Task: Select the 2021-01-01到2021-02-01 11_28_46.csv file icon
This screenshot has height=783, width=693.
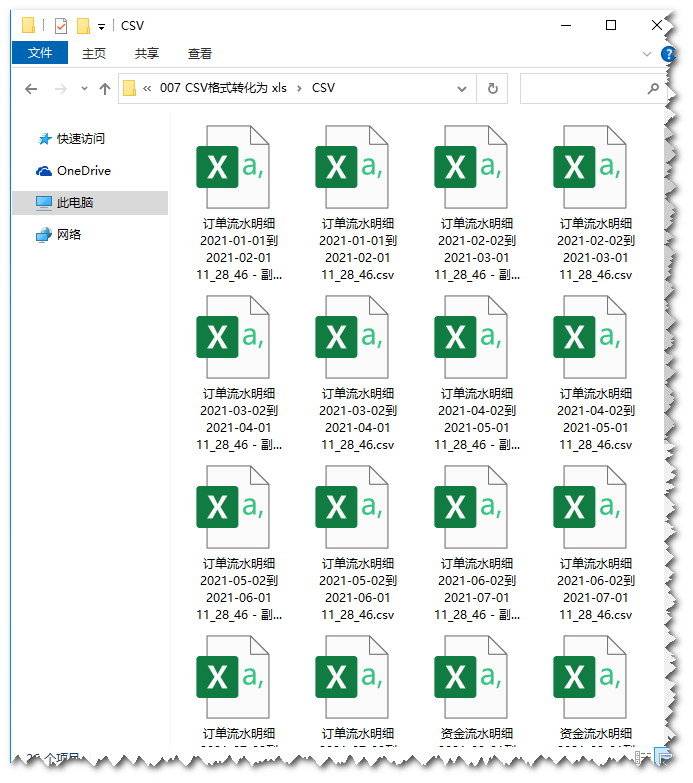Action: tap(352, 167)
